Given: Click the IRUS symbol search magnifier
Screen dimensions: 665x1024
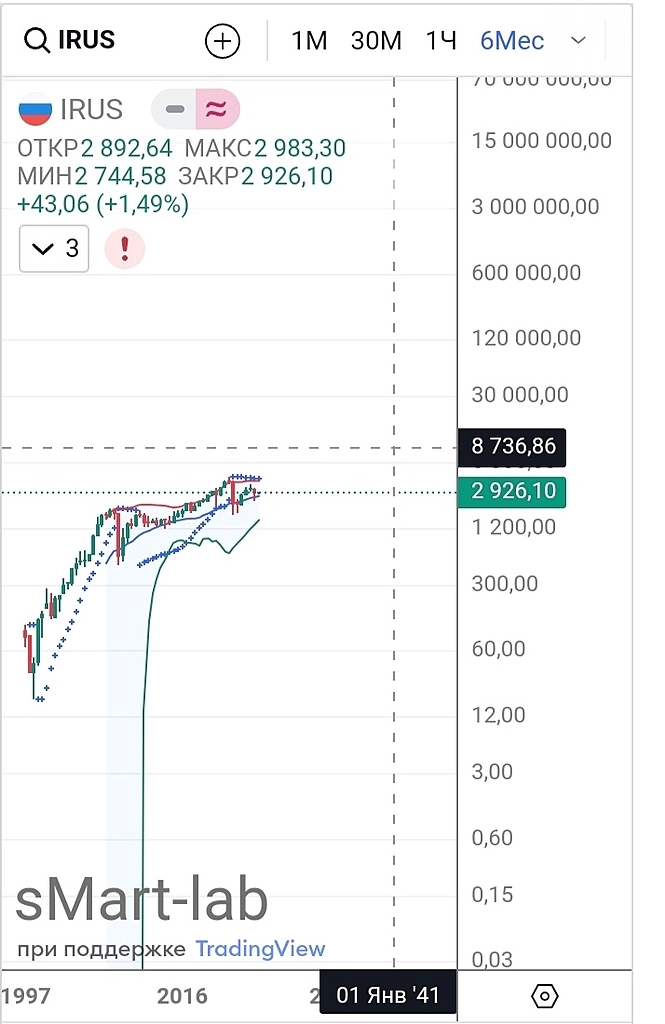Looking at the screenshot, I should tap(36, 41).
